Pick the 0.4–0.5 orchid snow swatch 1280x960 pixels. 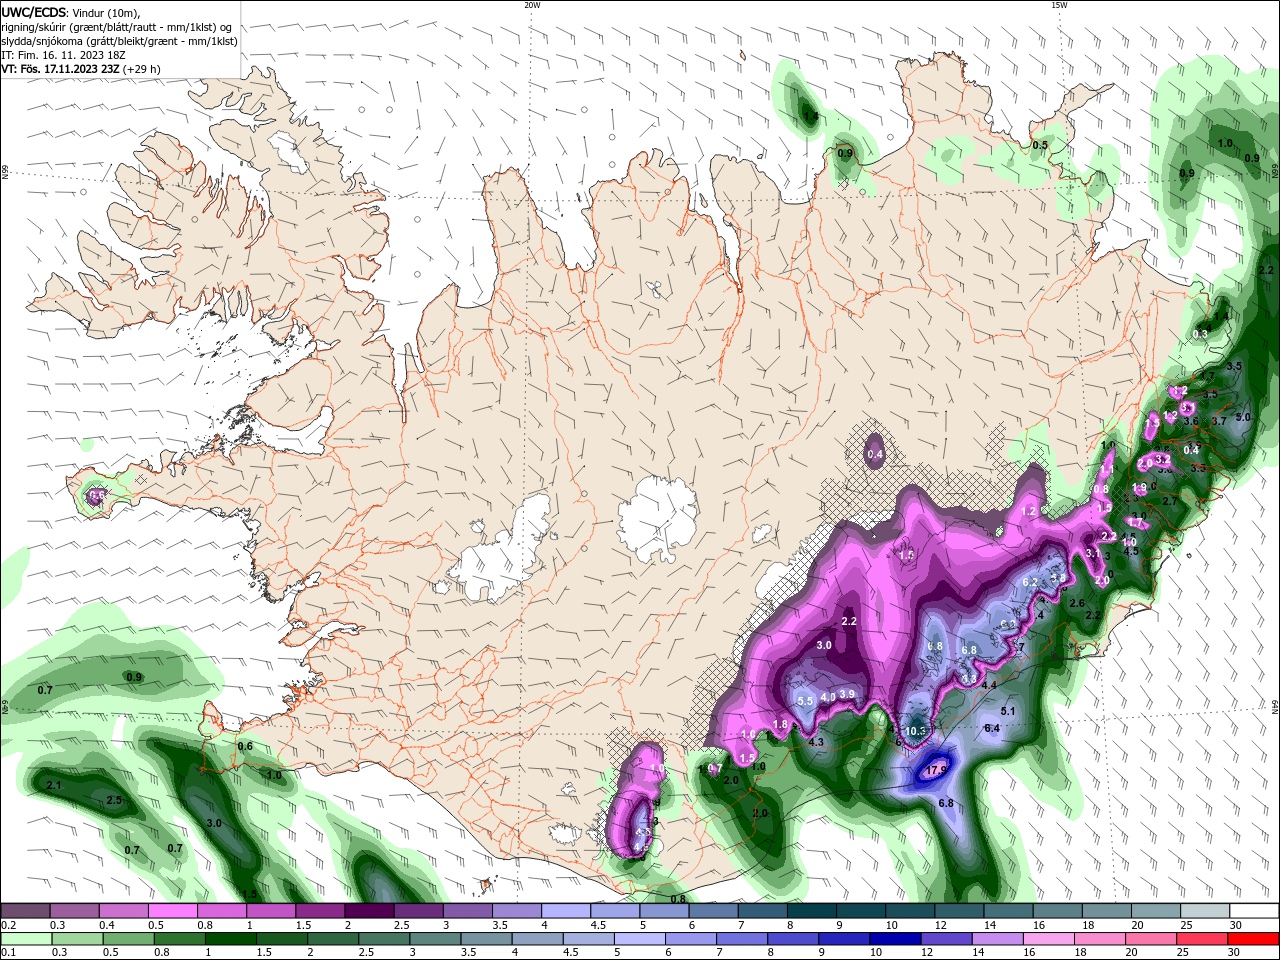(x=123, y=912)
